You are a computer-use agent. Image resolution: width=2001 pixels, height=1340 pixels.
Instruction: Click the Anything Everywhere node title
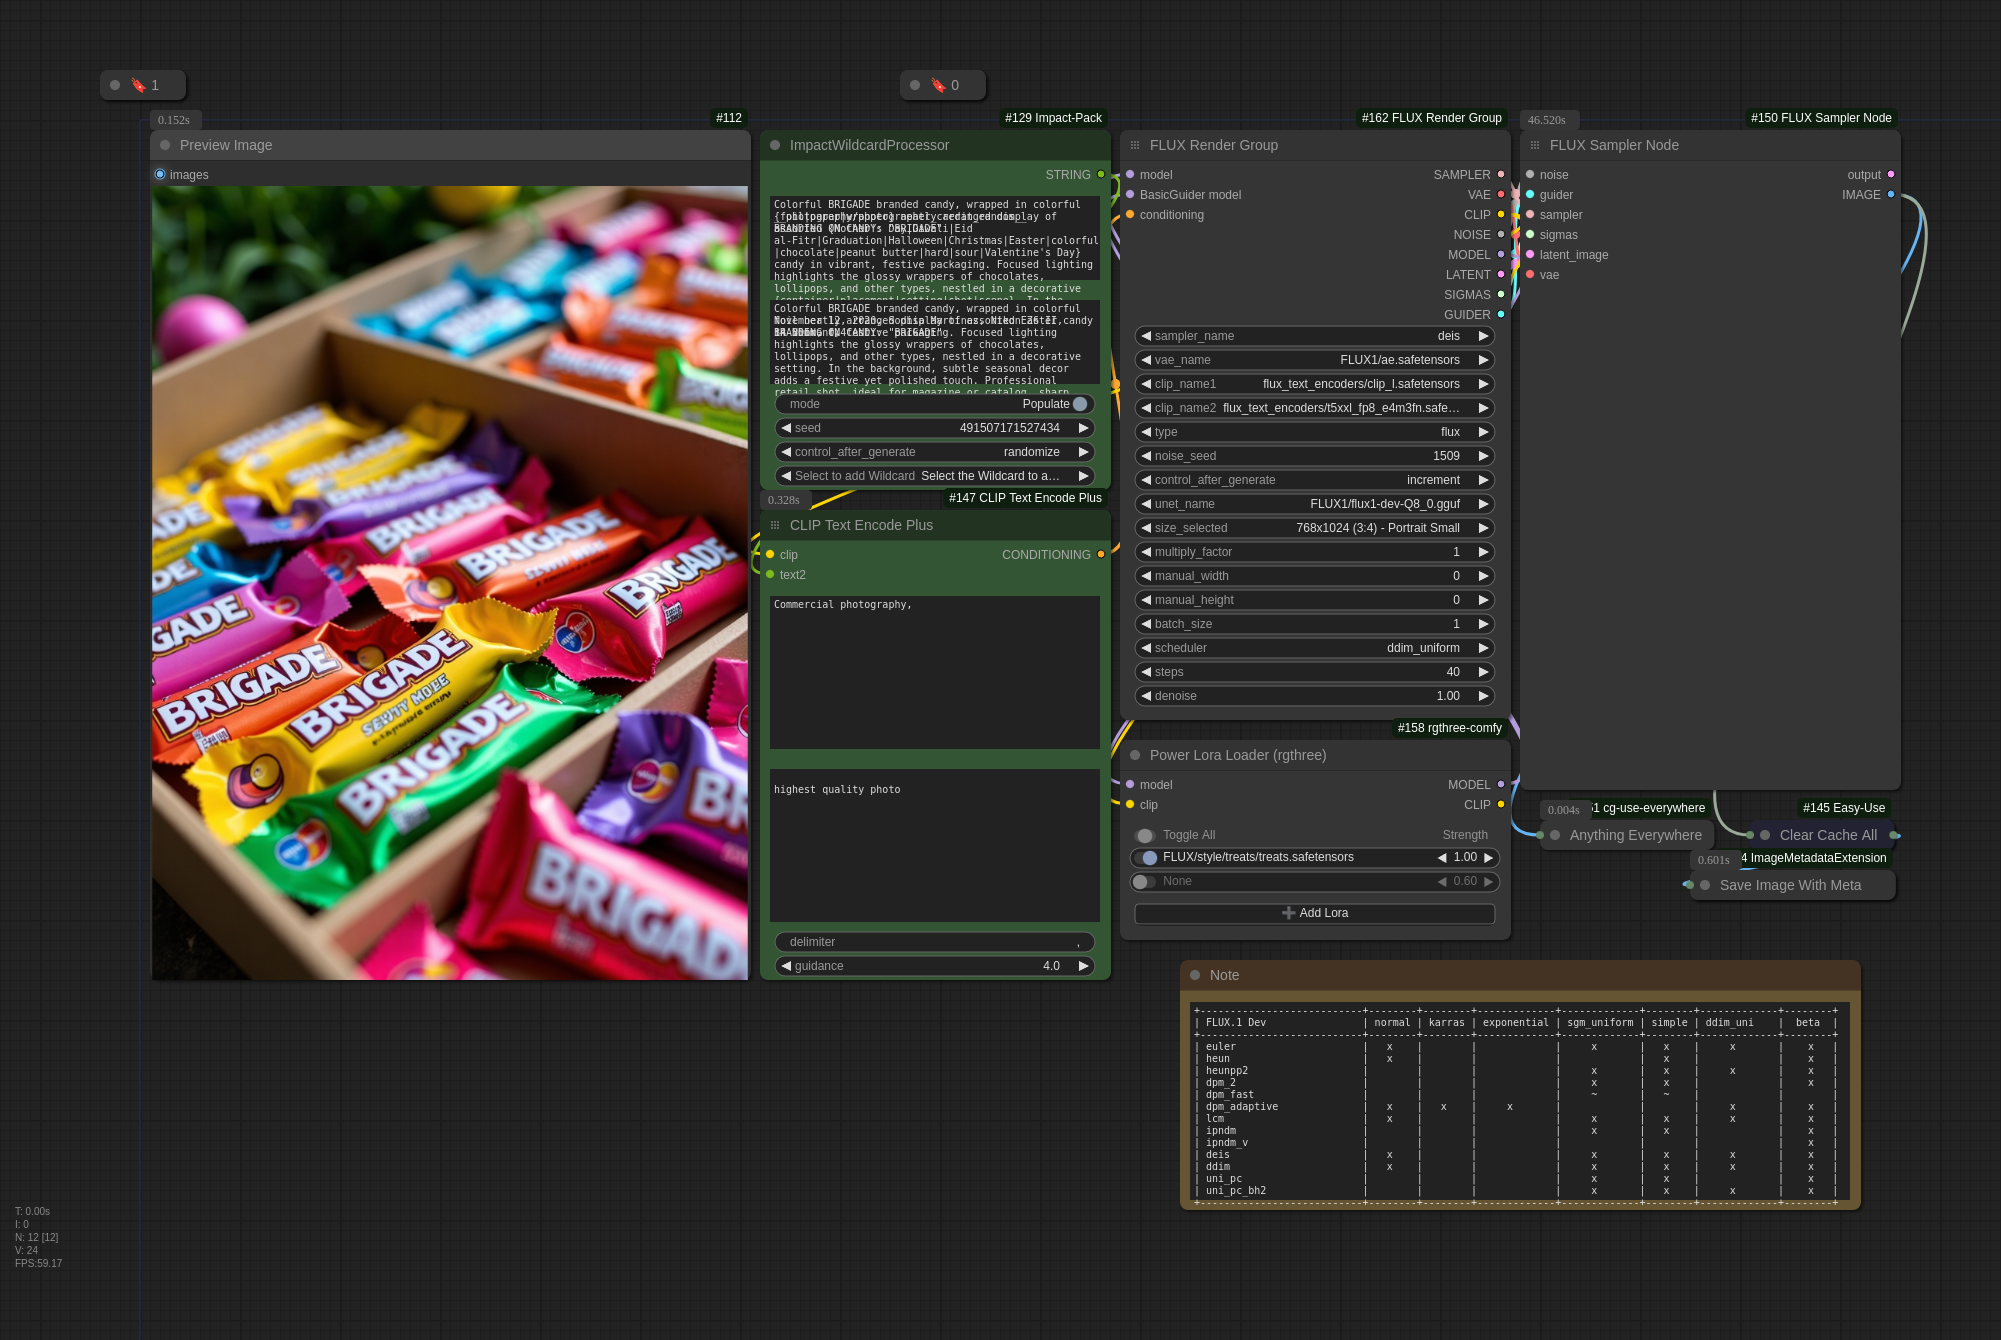pyautogui.click(x=1635, y=835)
